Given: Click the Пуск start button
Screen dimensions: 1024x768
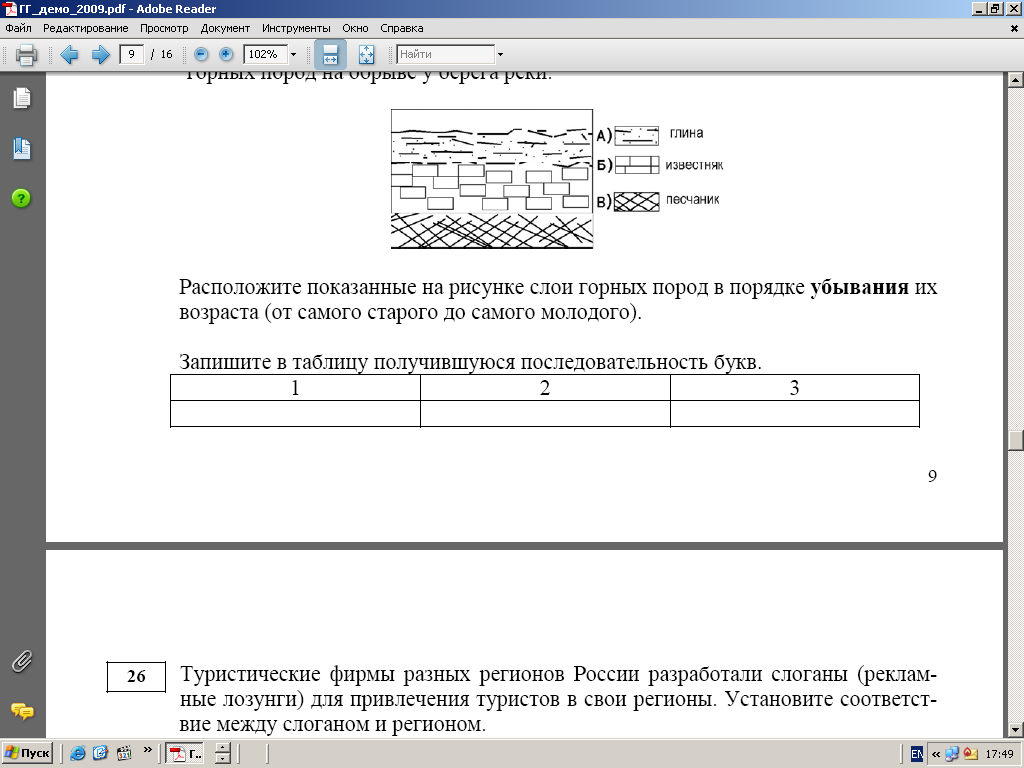Looking at the screenshot, I should (x=27, y=753).
